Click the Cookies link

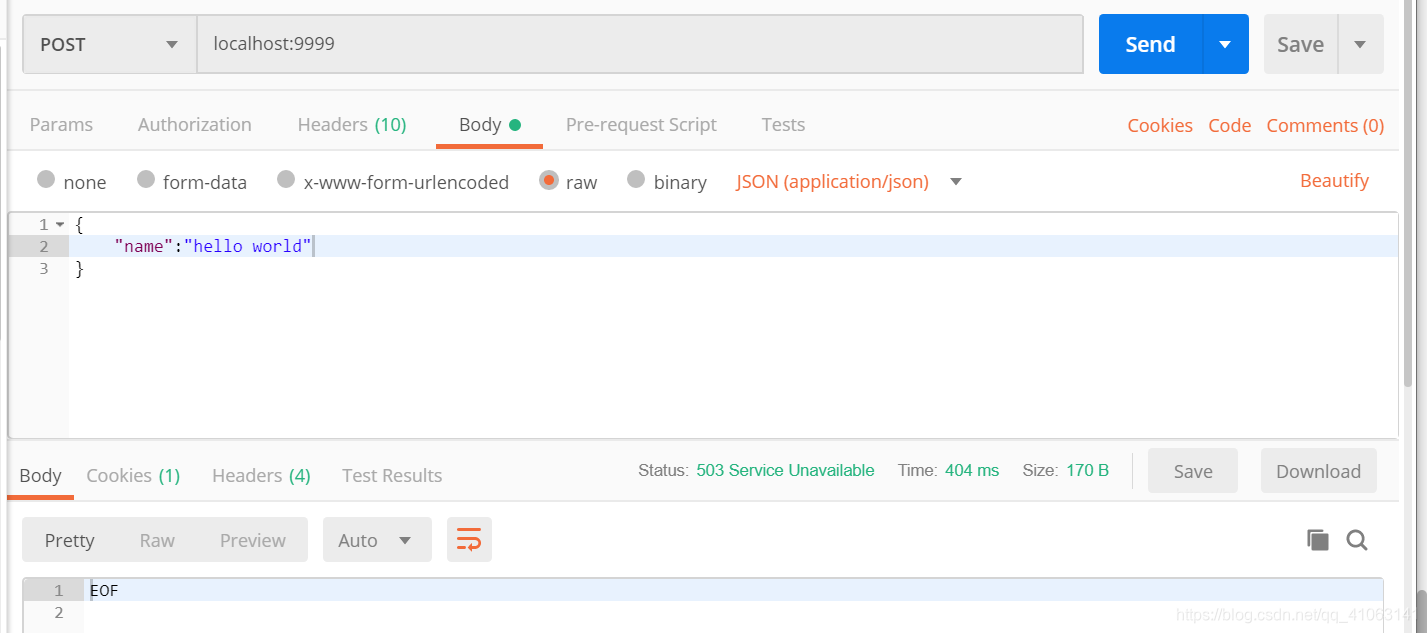tap(1160, 125)
